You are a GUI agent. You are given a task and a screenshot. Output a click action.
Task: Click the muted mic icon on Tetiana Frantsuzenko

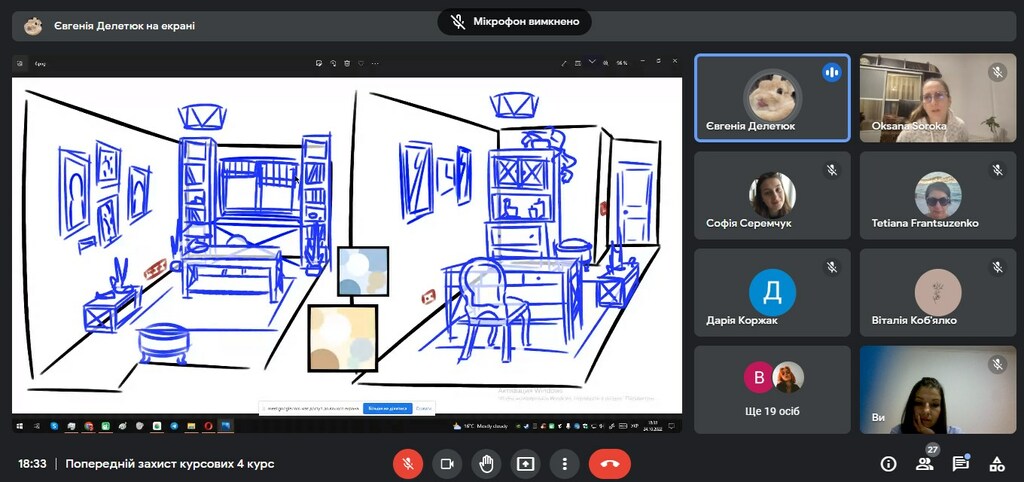(997, 170)
